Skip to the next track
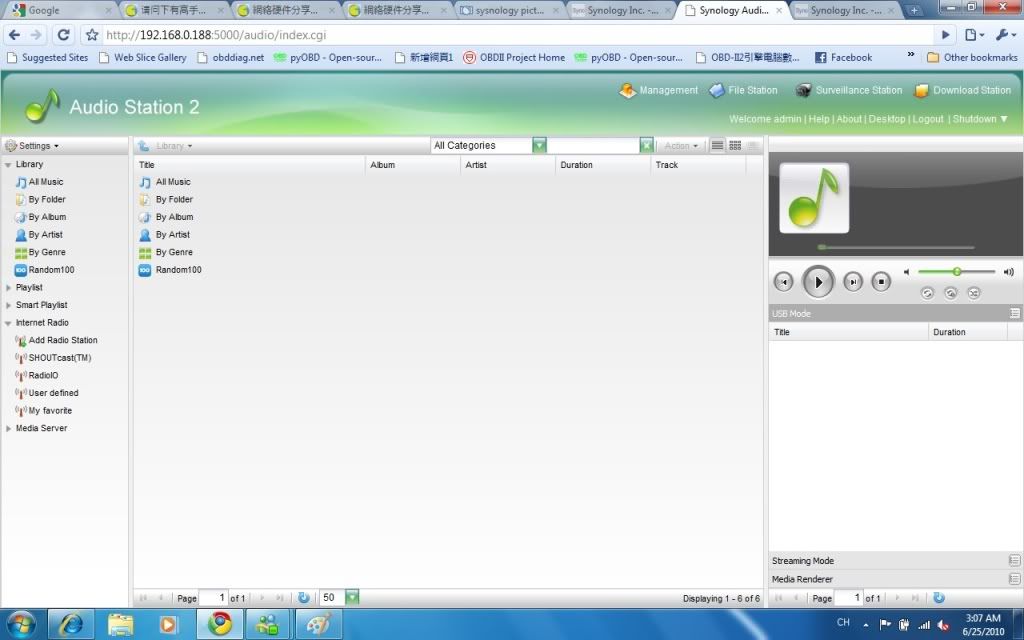1024x640 pixels. pyautogui.click(x=852, y=282)
